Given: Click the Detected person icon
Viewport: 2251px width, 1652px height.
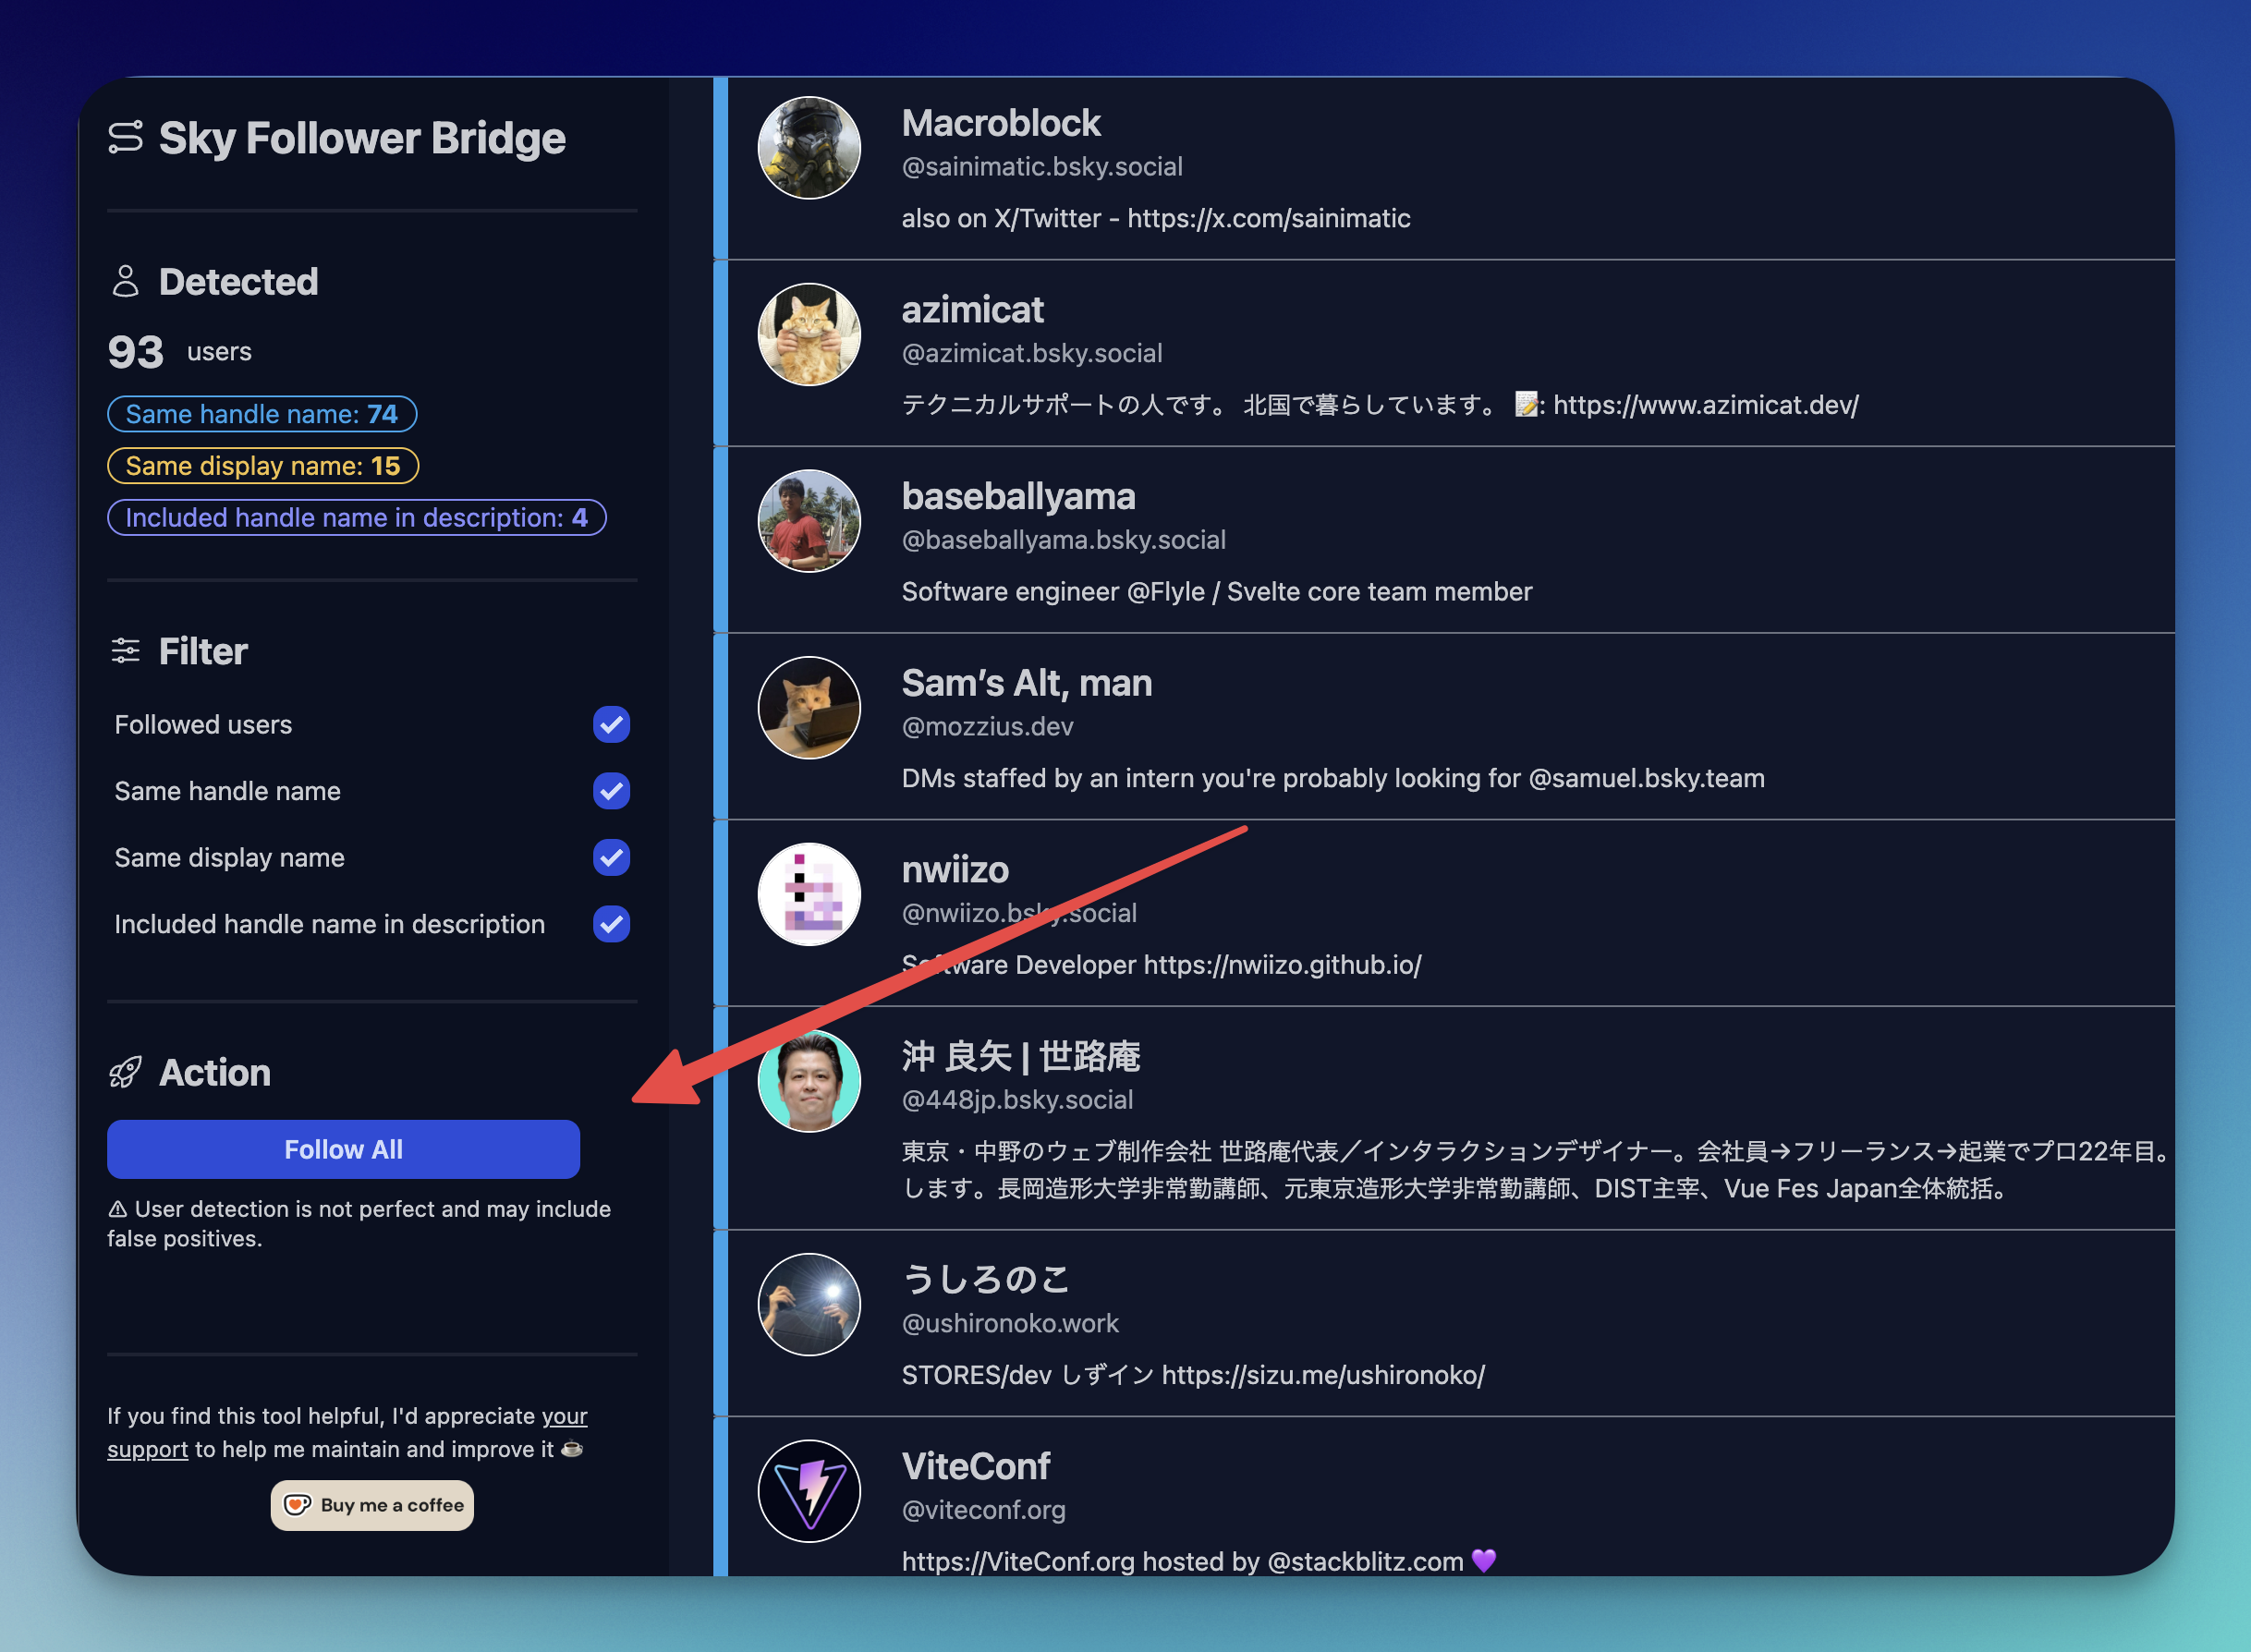Looking at the screenshot, I should point(125,282).
